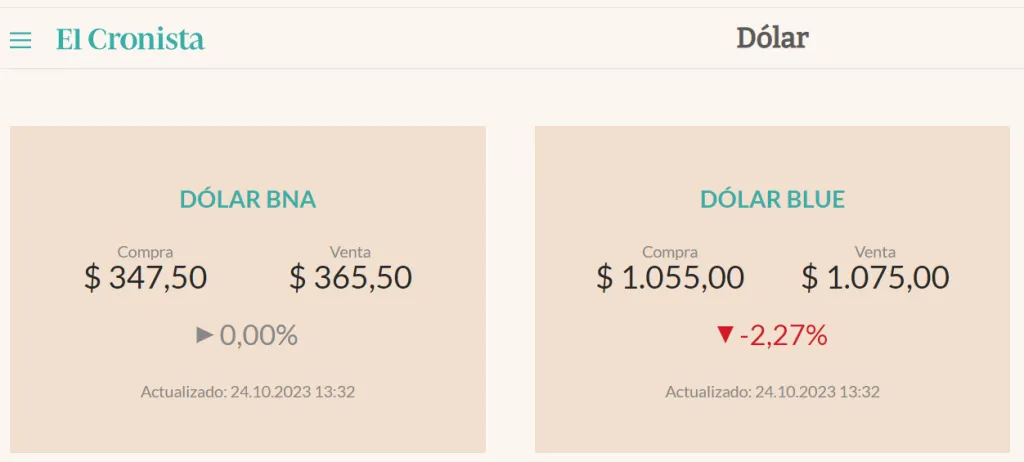Click the Venta label in Blue card
The width and height of the screenshot is (1024, 462).
click(x=875, y=252)
